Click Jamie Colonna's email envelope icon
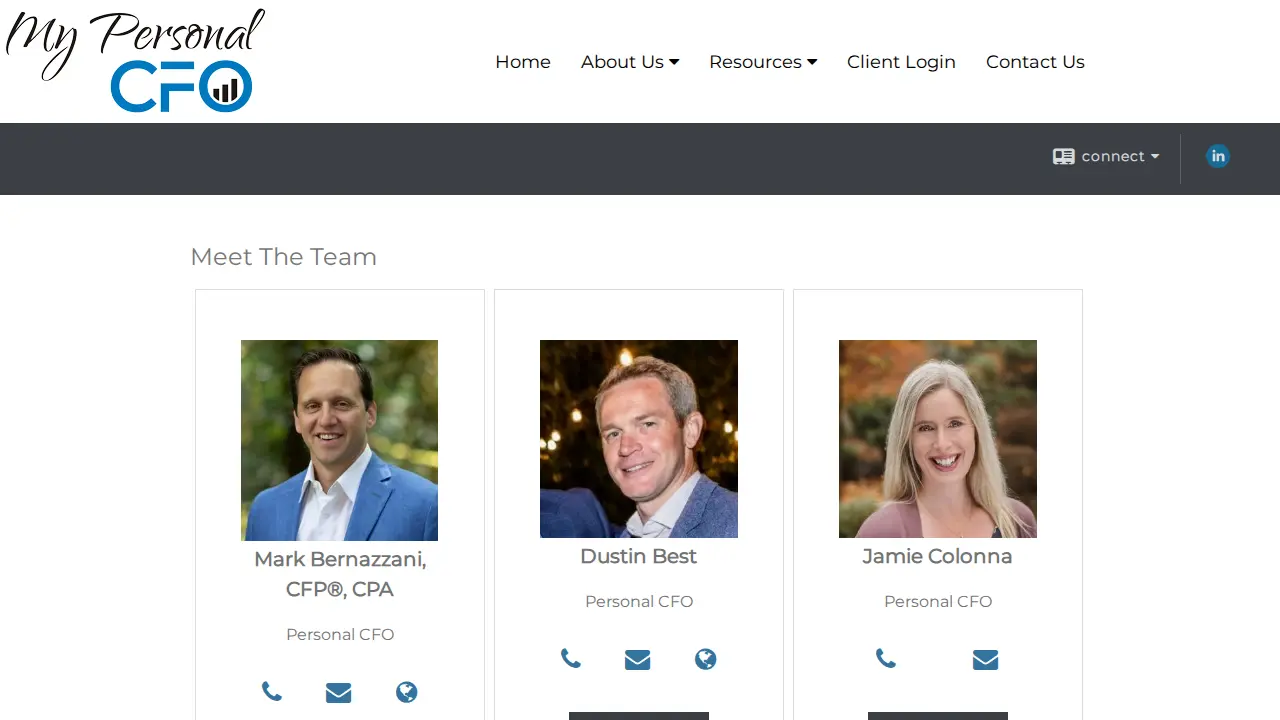This screenshot has height=720, width=1280. pos(985,659)
